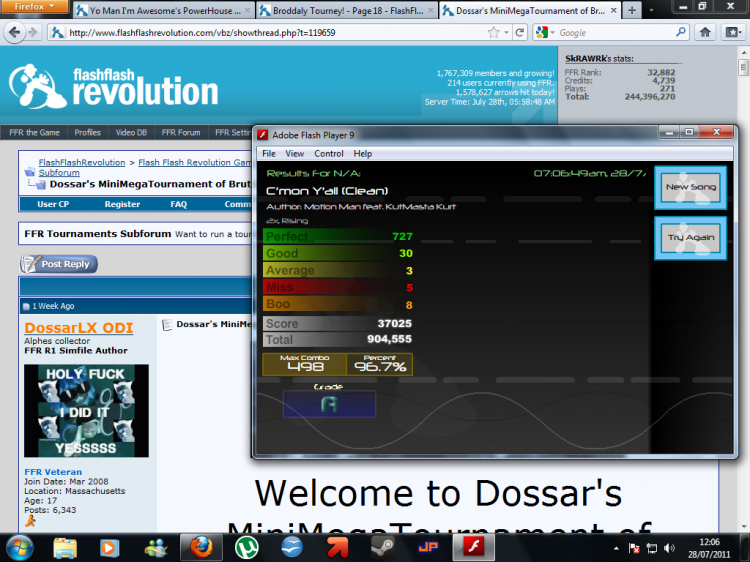The width and height of the screenshot is (750, 562).
Task: Open uTorrent from the taskbar
Action: pos(247,548)
